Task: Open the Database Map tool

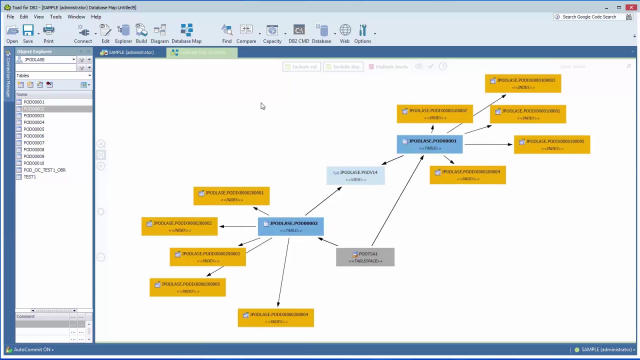Action: [x=187, y=33]
